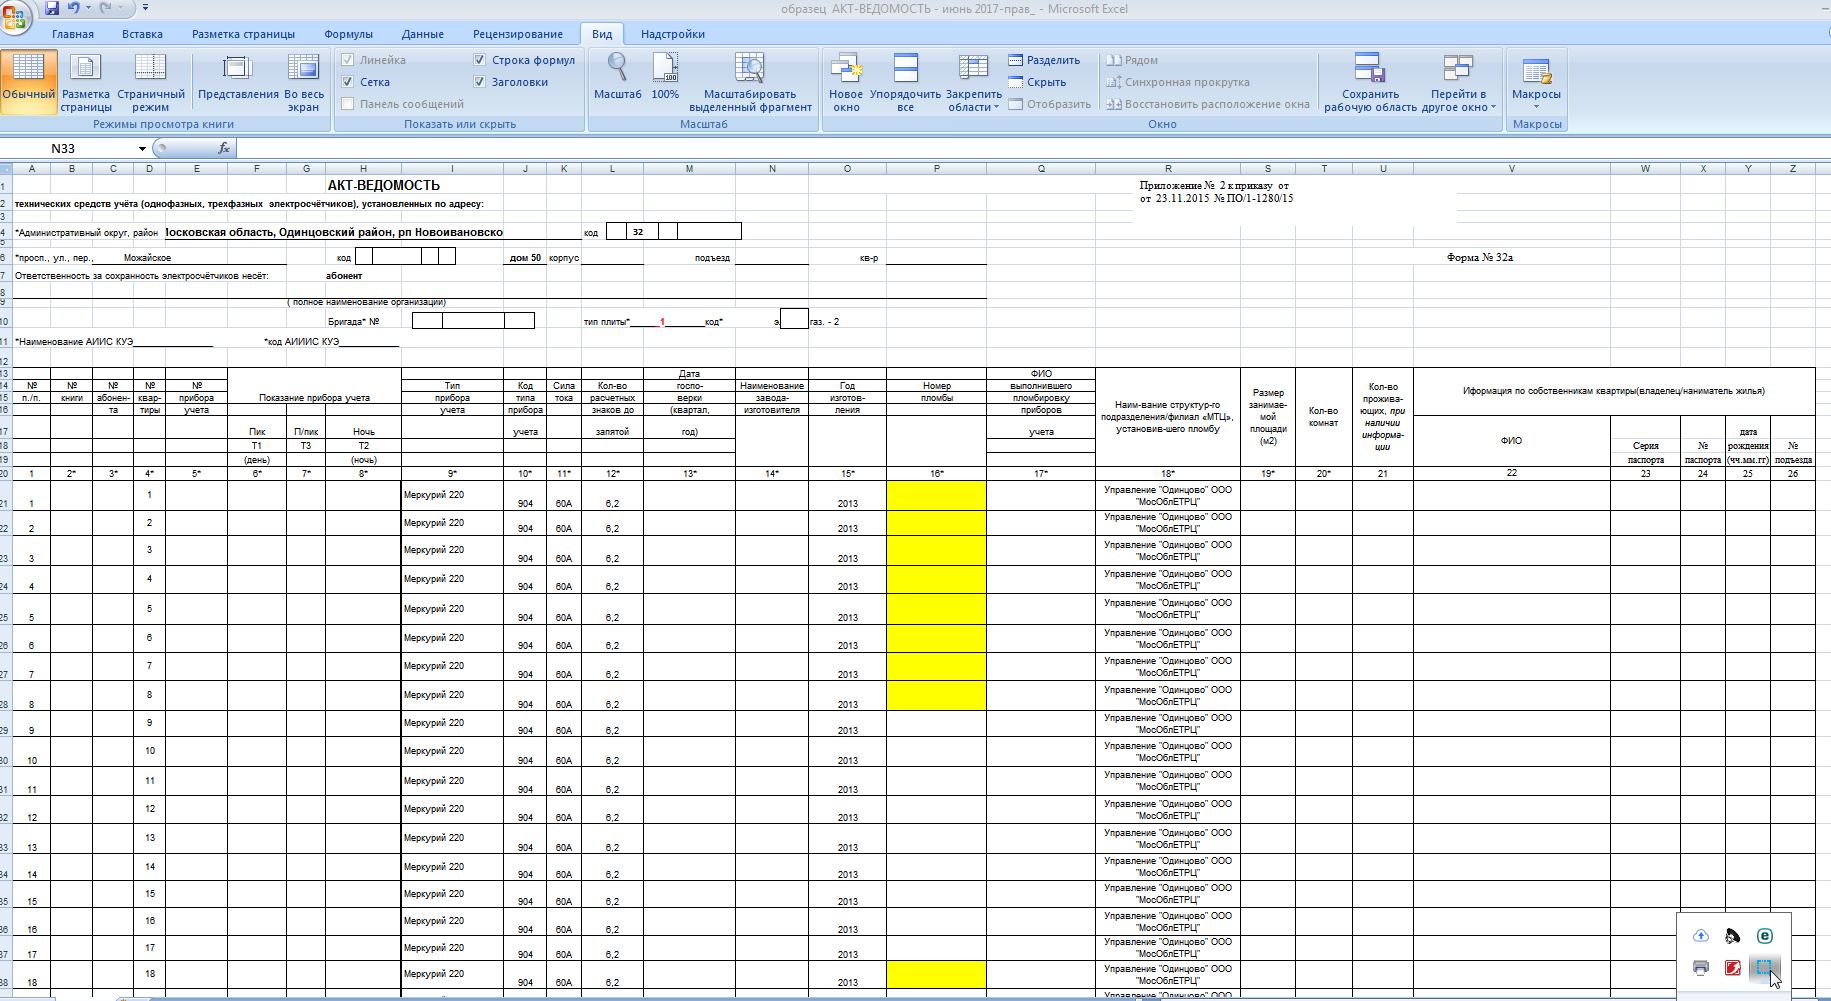Viewport: 1831px width, 1001px height.
Task: Set zoom to 100% icon
Action: point(665,69)
